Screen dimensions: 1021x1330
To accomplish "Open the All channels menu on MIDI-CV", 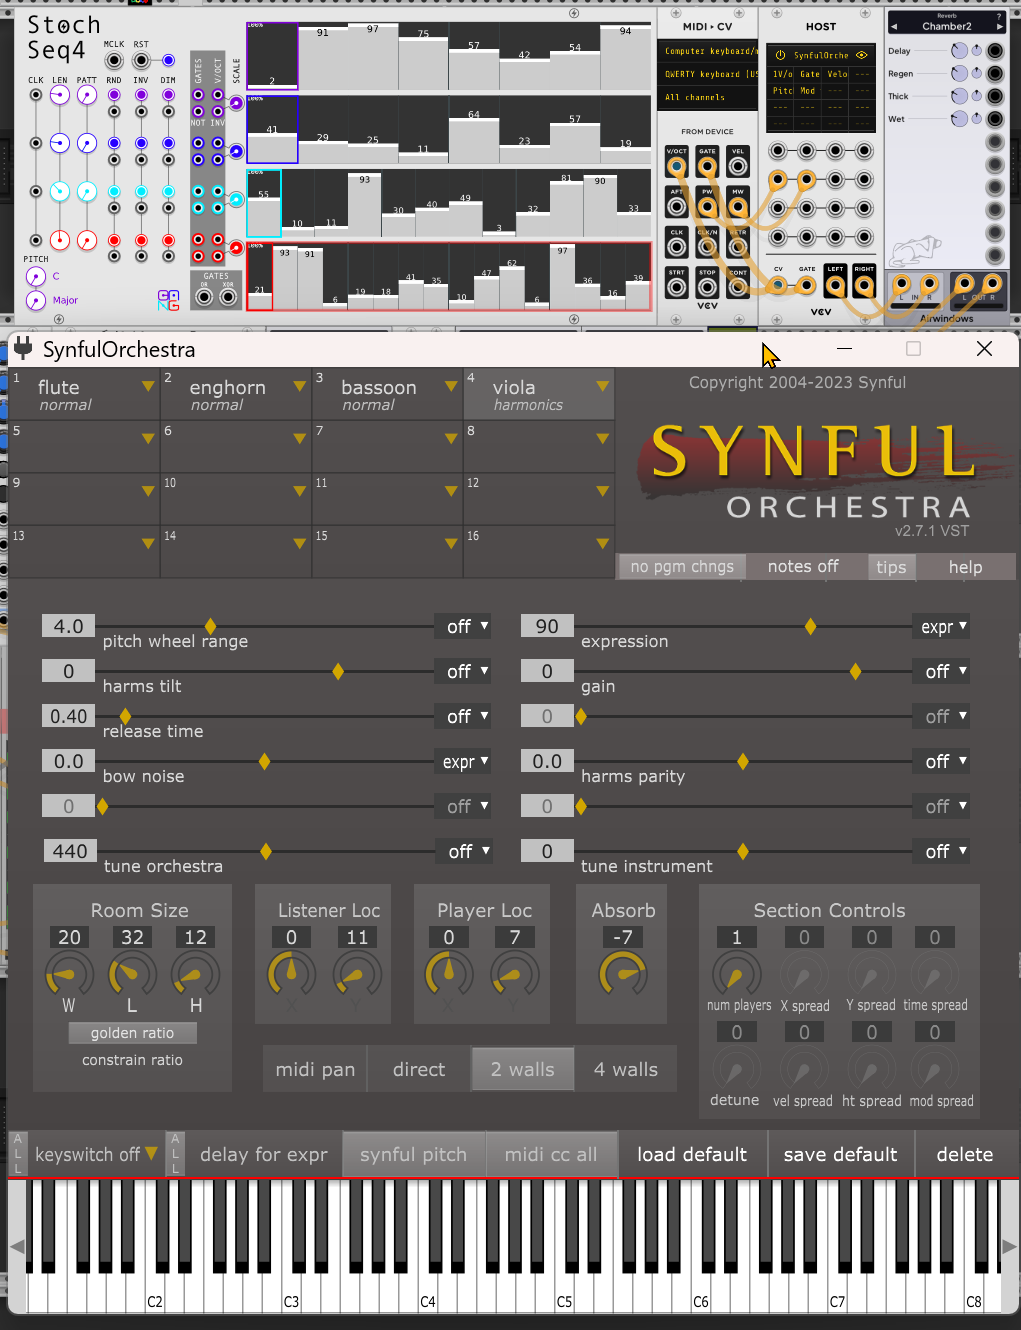I will tap(709, 97).
